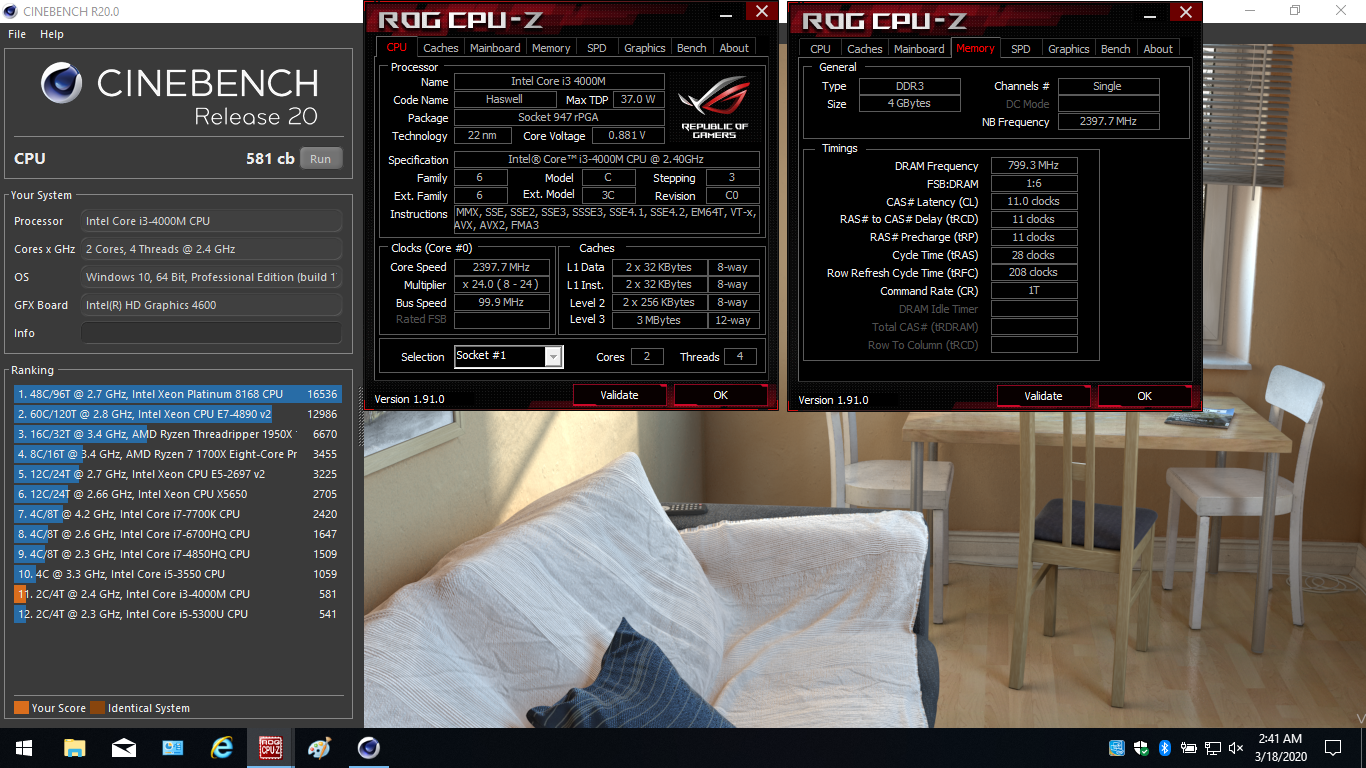
Task: Open File Explorer from the taskbar
Action: [x=74, y=748]
